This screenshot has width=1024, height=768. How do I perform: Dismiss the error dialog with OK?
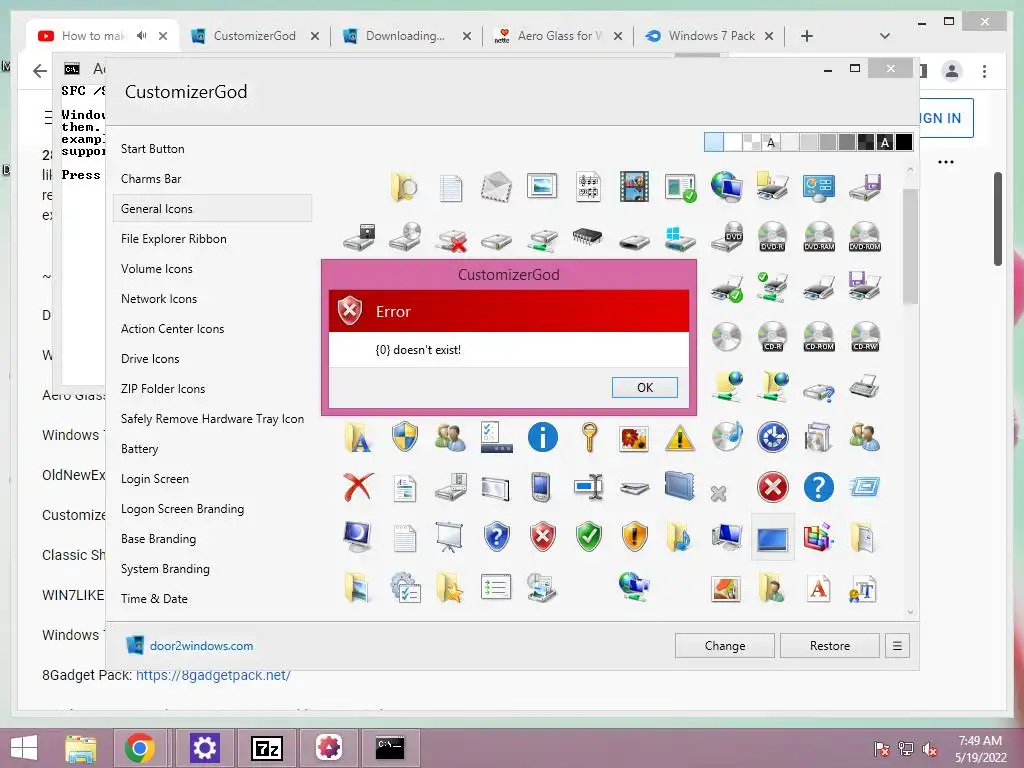click(x=645, y=387)
